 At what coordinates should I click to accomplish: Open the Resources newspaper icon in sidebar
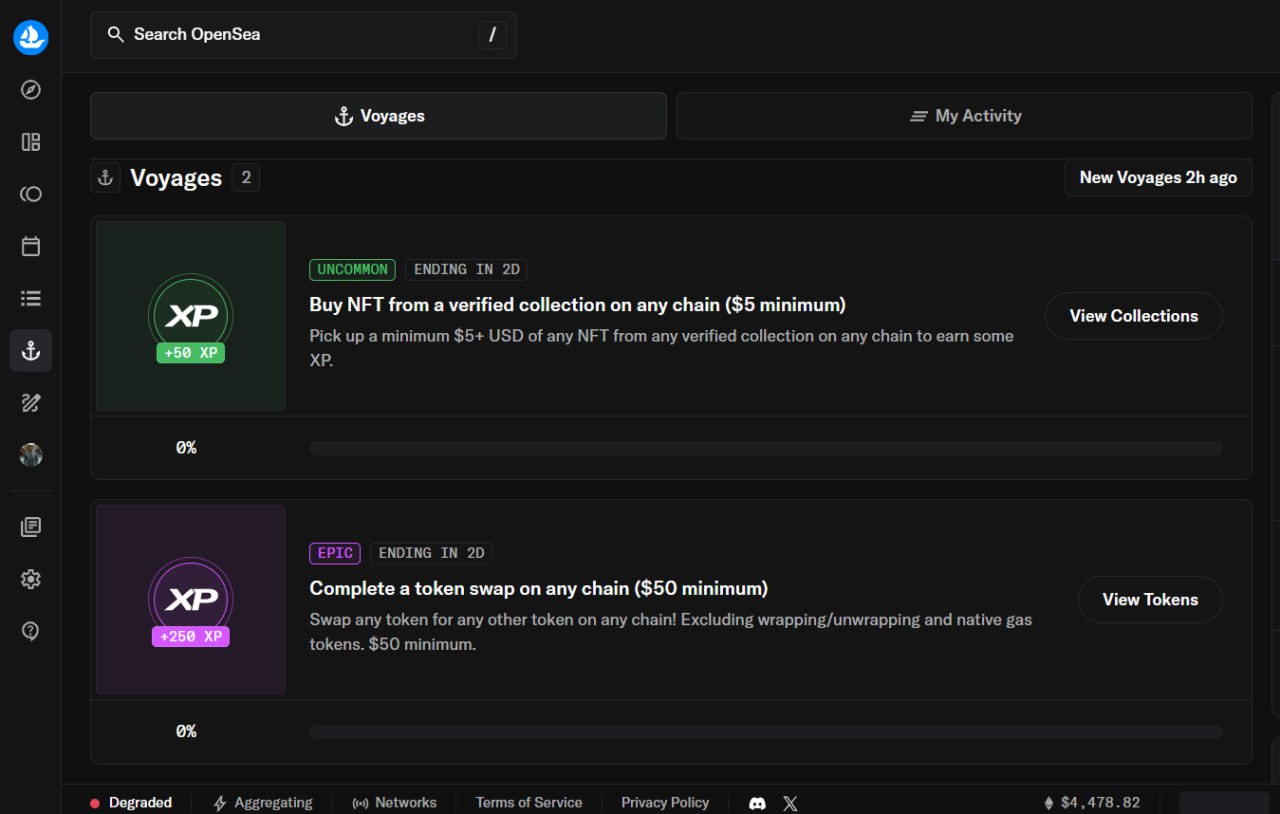pyautogui.click(x=31, y=527)
